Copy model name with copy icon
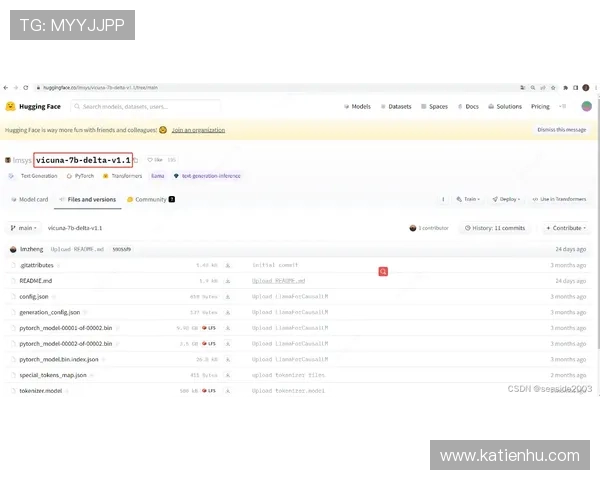 point(136,160)
